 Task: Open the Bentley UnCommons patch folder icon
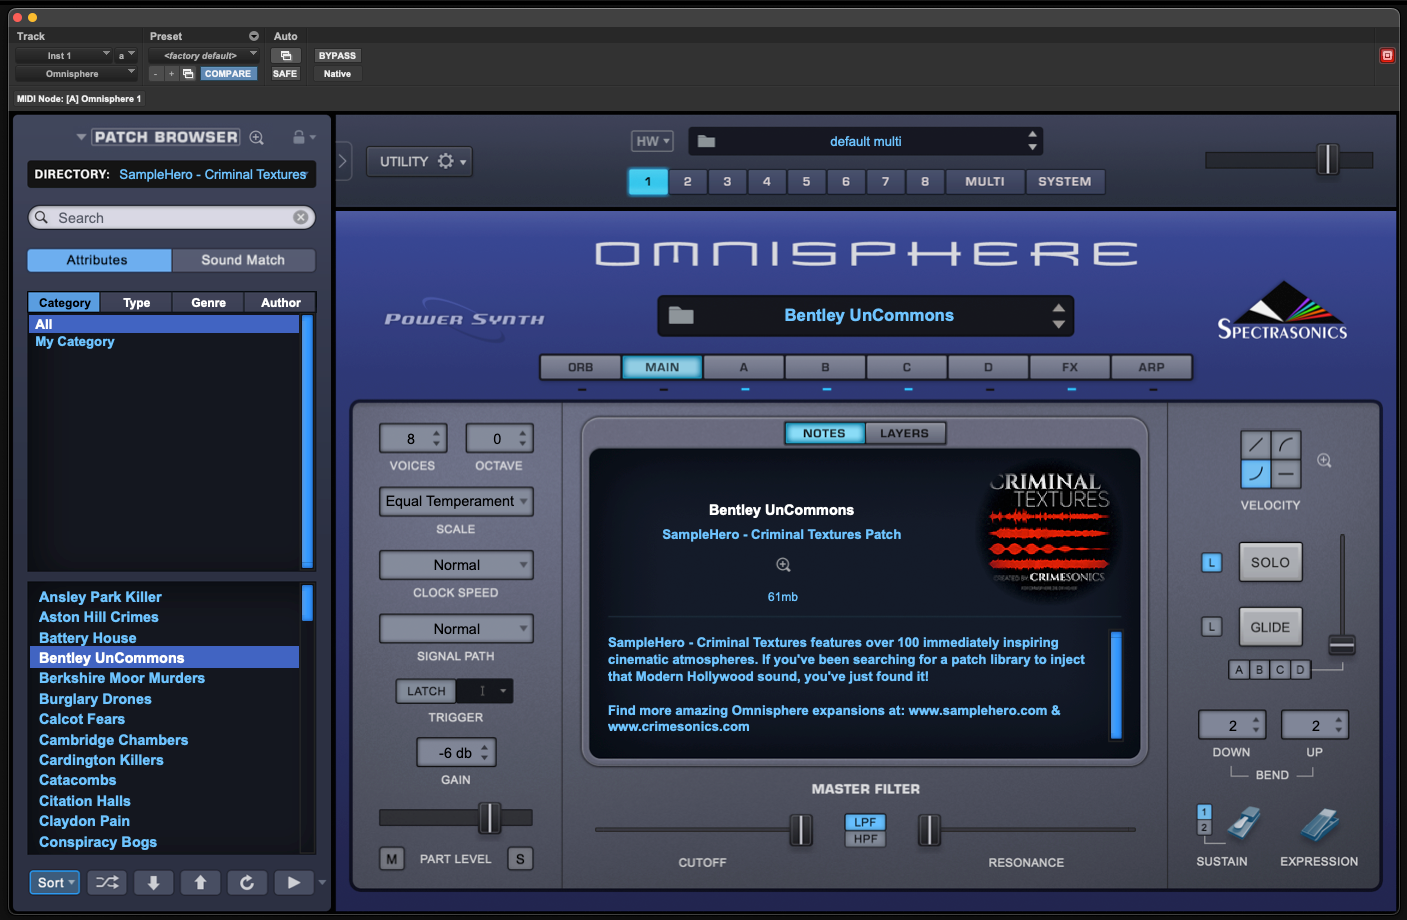(681, 315)
